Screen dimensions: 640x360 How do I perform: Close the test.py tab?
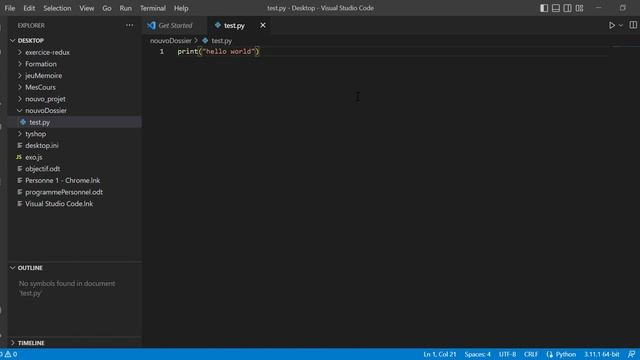click(x=263, y=25)
